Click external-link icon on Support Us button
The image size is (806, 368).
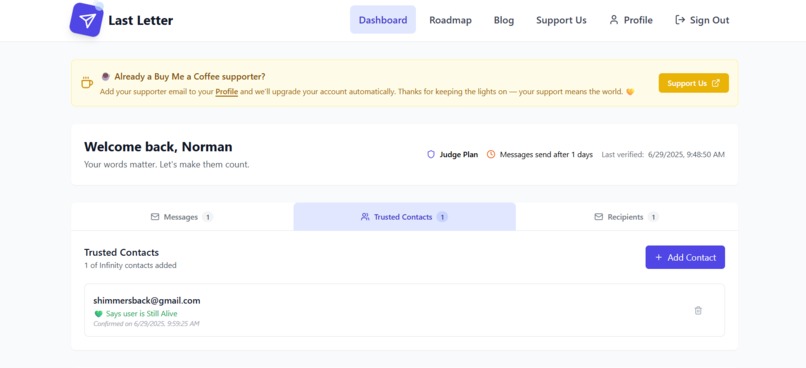716,83
